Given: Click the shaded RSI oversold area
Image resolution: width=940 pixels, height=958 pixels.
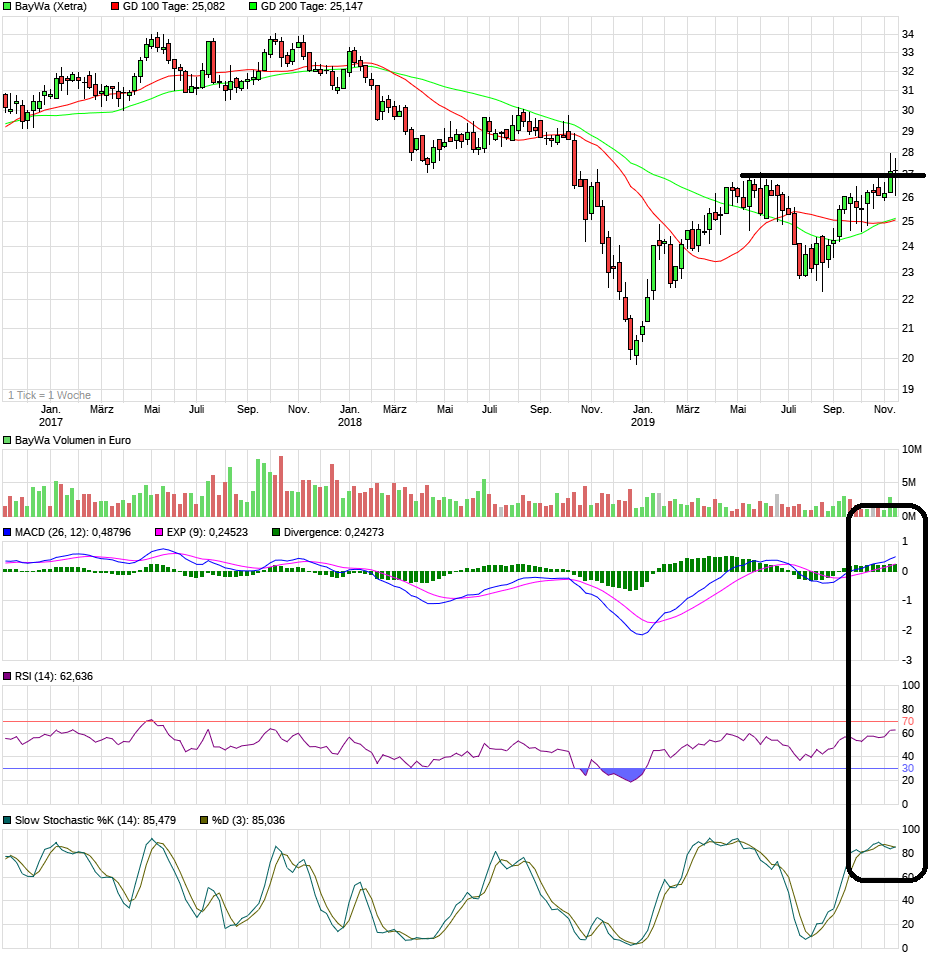Looking at the screenshot, I should (622, 774).
